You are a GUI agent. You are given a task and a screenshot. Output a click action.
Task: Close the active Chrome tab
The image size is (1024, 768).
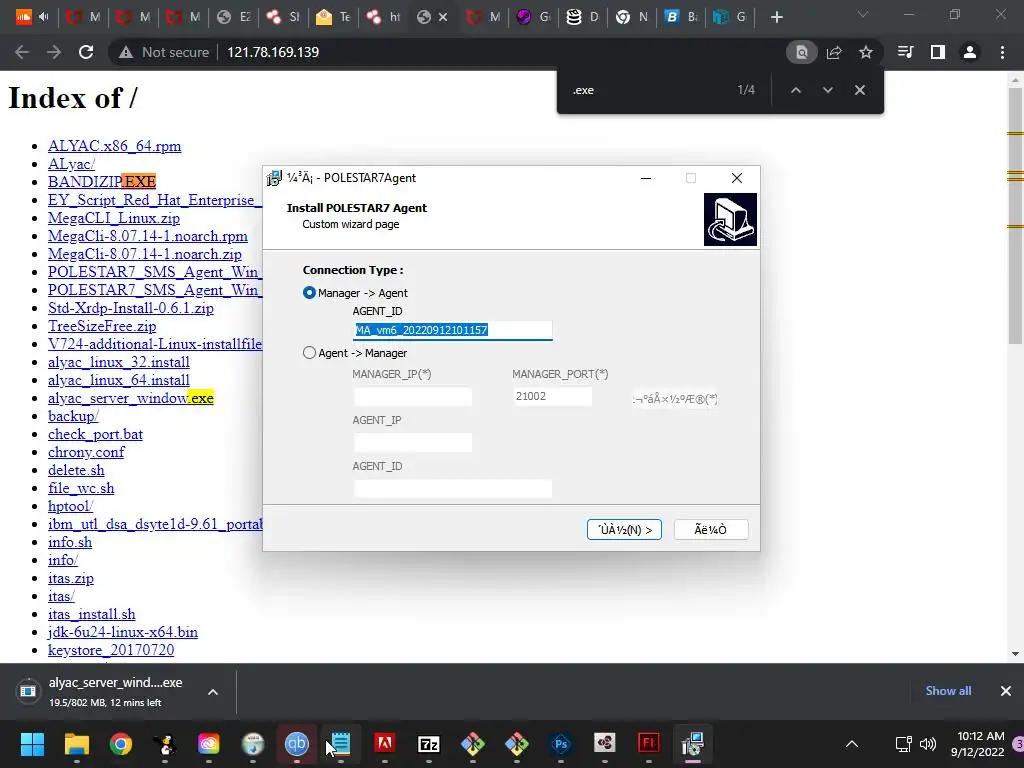pyautogui.click(x=443, y=18)
